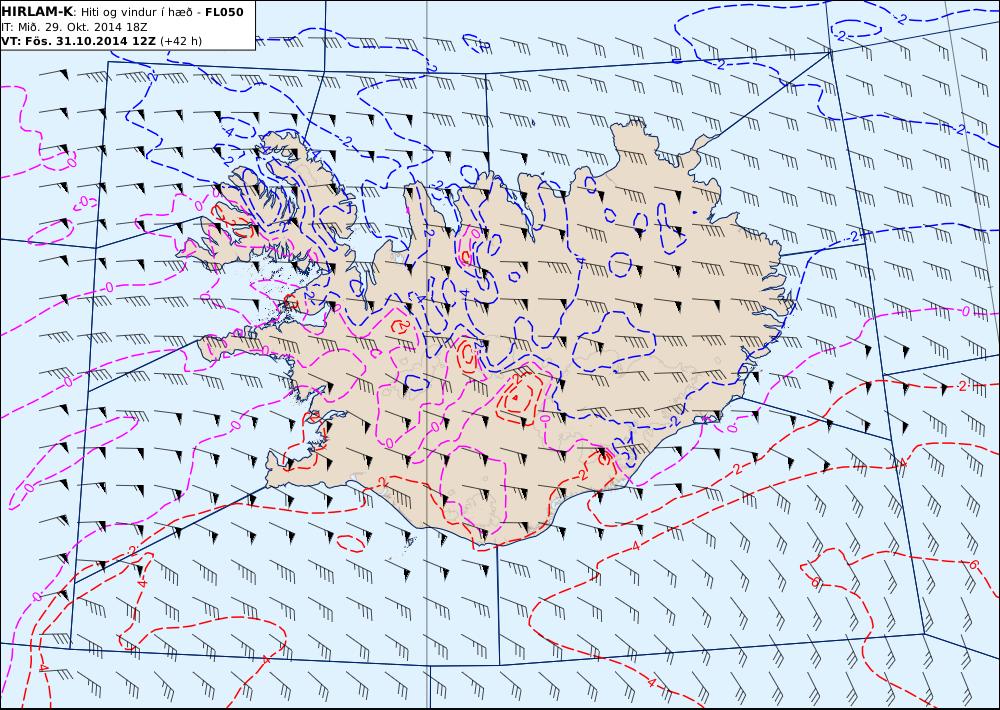Select the FL050 flight level label
This screenshot has width=1000, height=710.
pos(224,12)
